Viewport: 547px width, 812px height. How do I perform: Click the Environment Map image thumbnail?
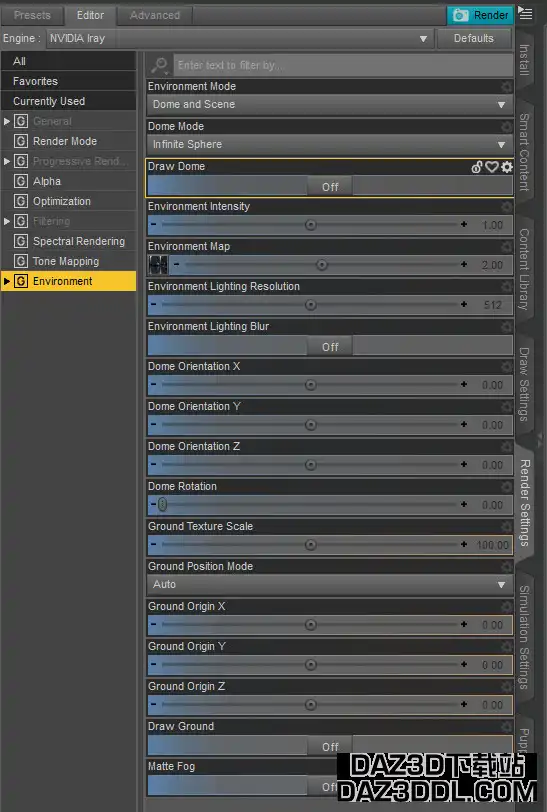(x=158, y=265)
